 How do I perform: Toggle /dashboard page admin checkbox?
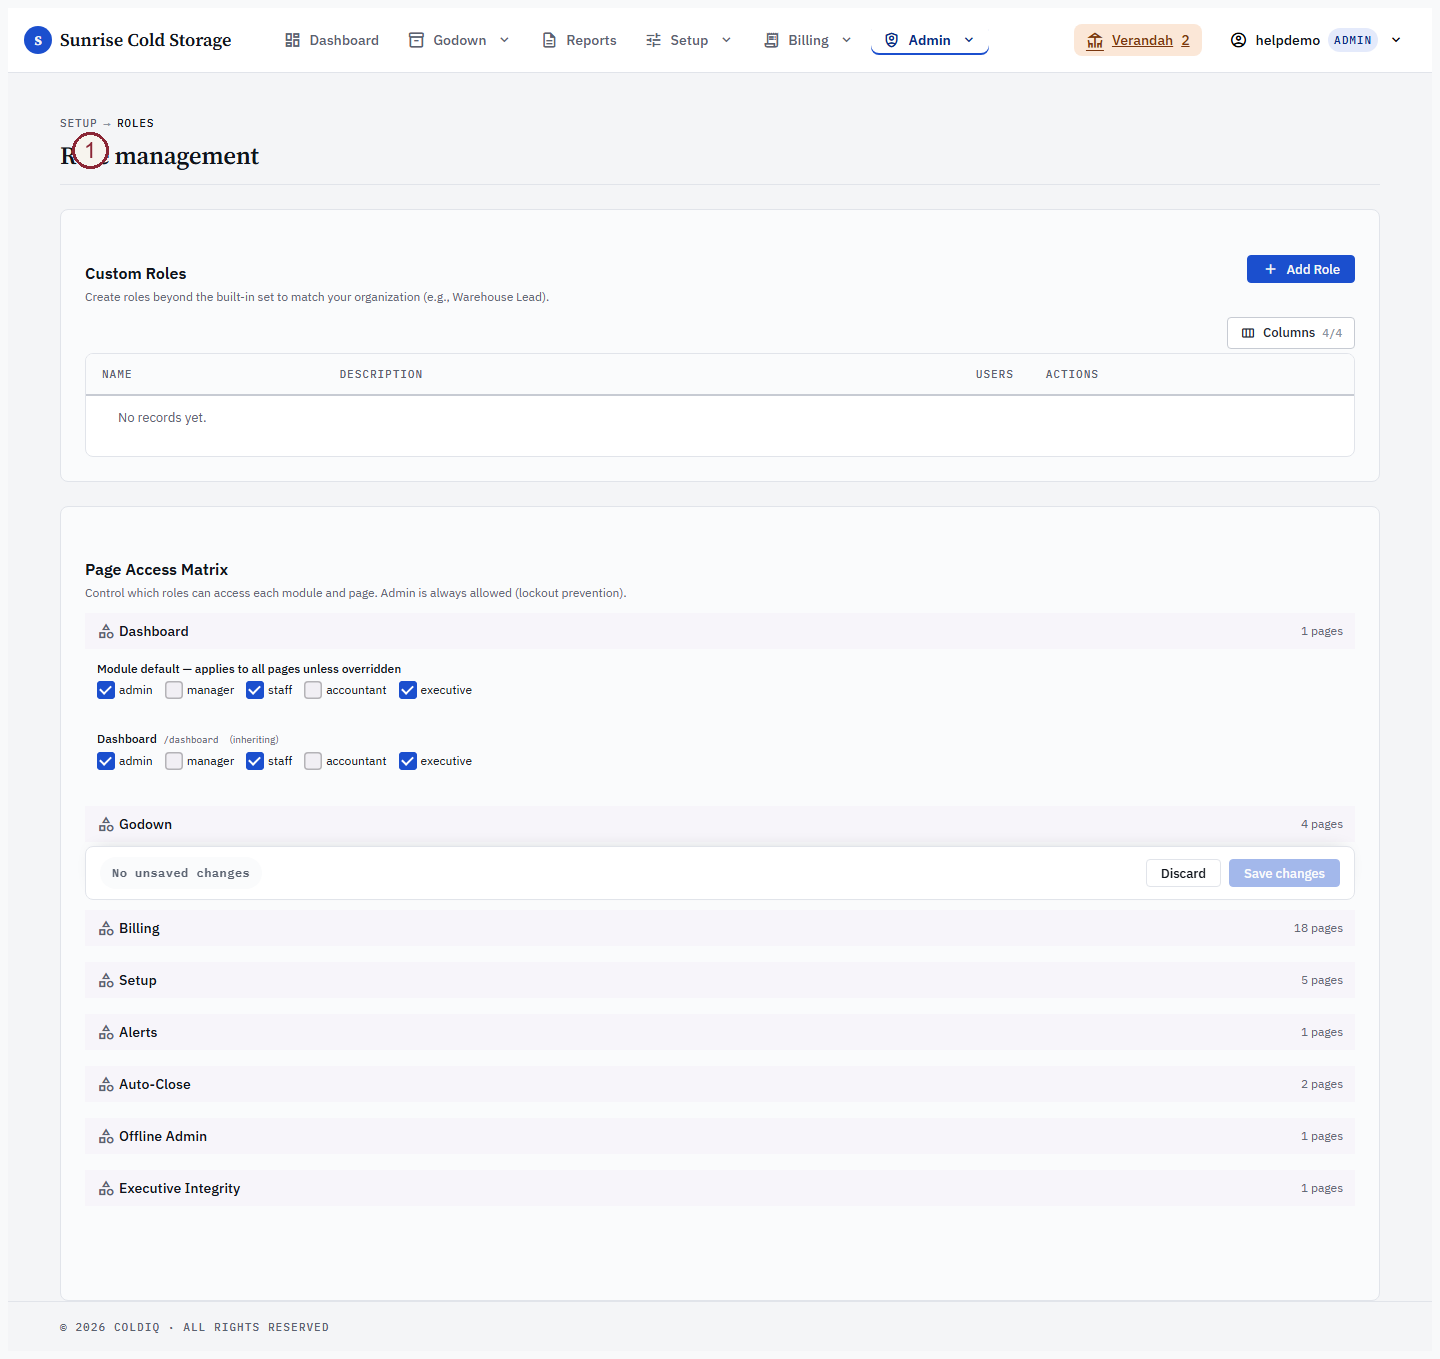coord(106,761)
